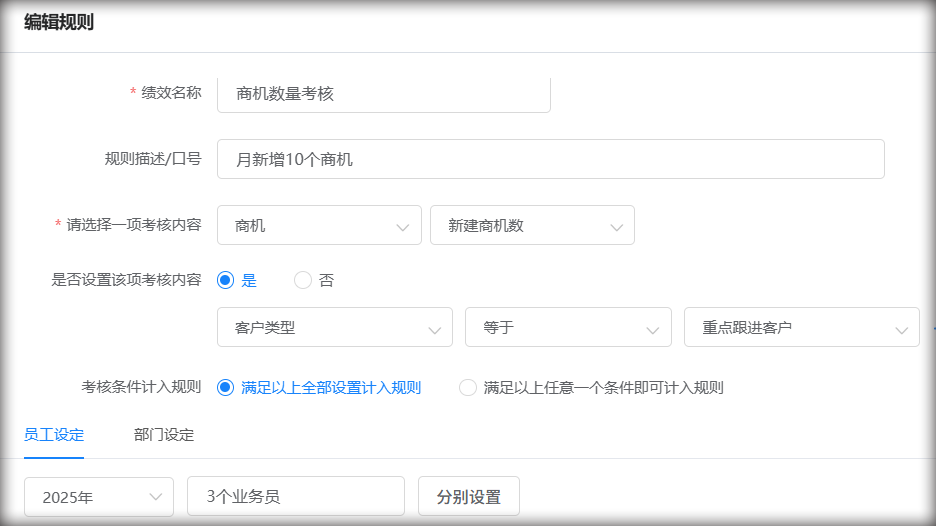Click chevron arrow in 重点跟进客户 dropdown
The height and width of the screenshot is (526, 936).
tap(901, 330)
